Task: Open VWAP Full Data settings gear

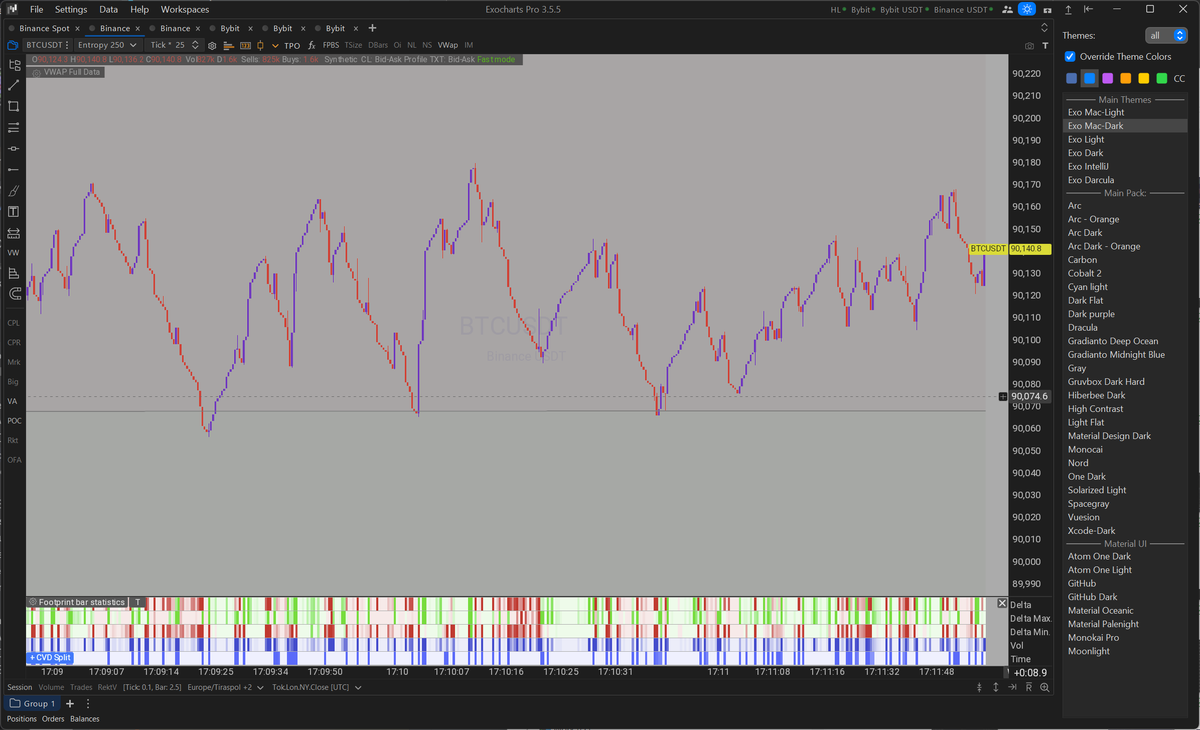Action: point(36,72)
